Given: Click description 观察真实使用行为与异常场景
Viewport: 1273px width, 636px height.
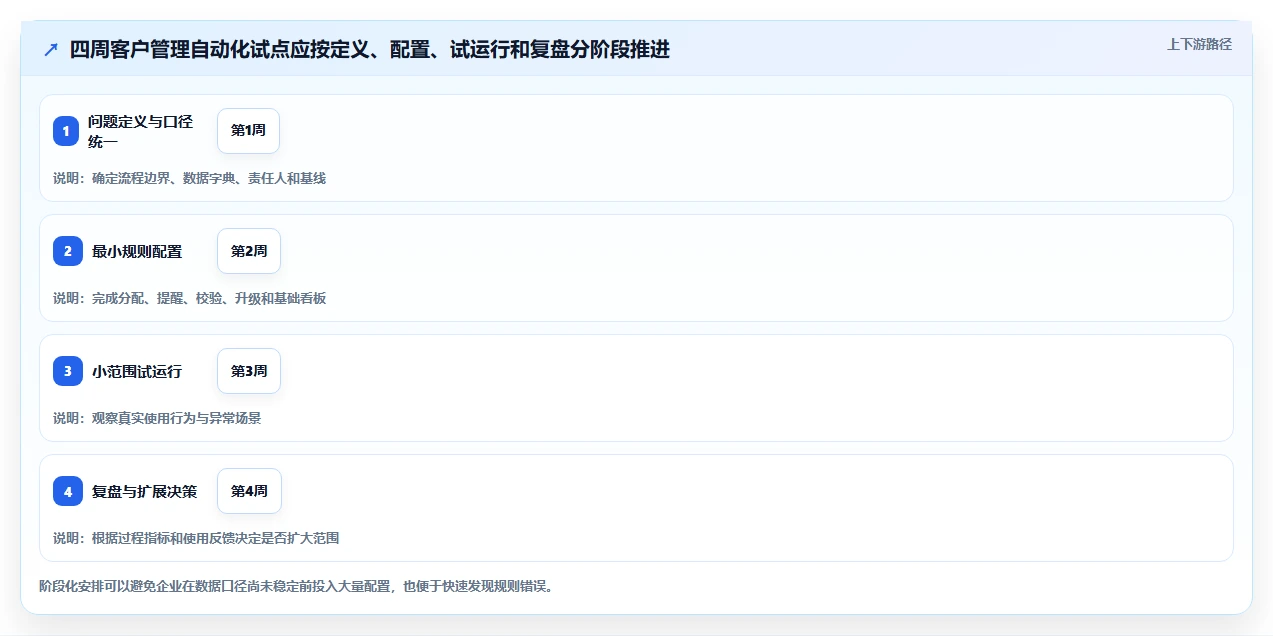Looking at the screenshot, I should tap(177, 418).
